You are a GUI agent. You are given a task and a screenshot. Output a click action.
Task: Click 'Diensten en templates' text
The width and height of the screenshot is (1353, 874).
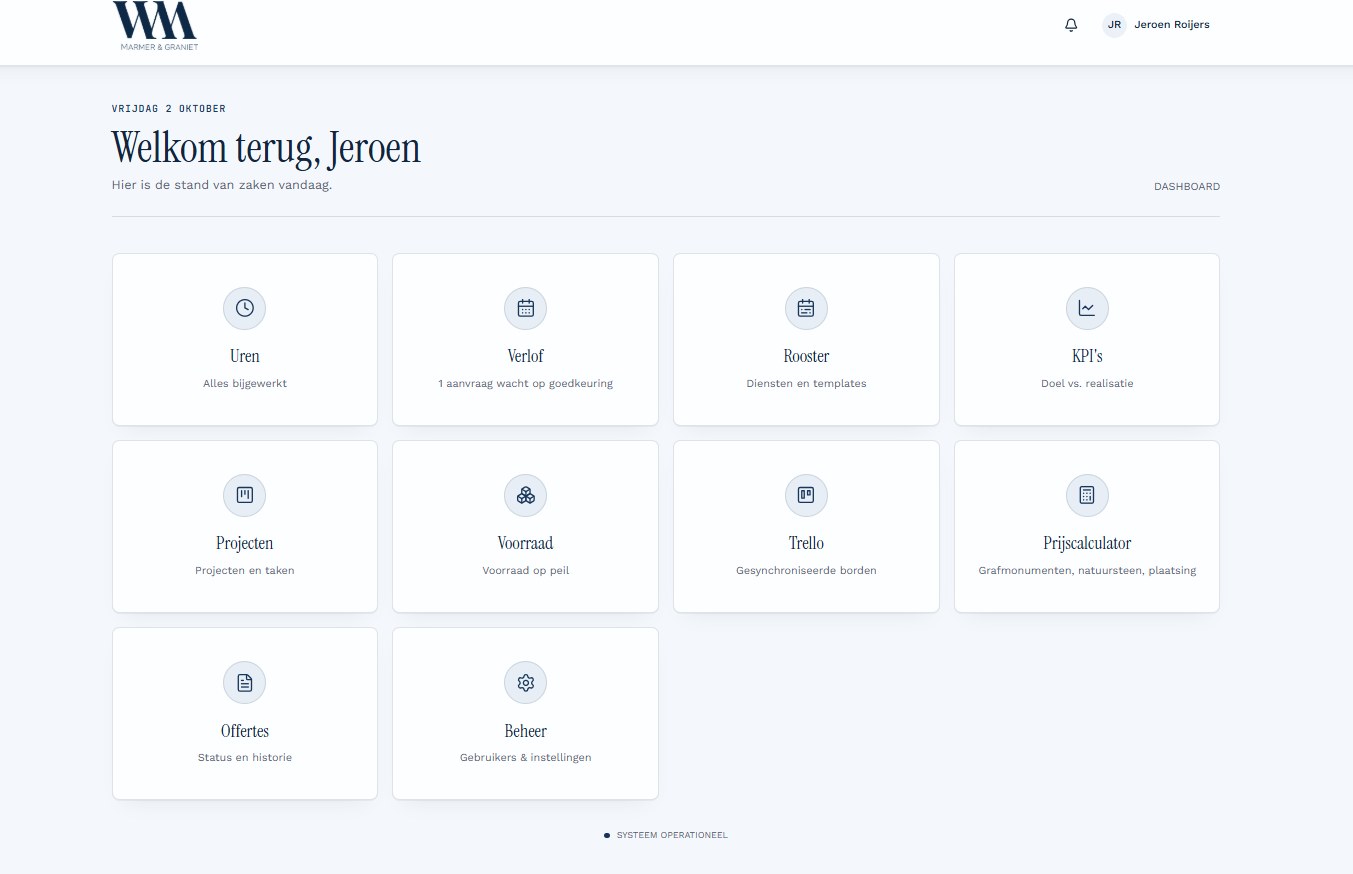pyautogui.click(x=806, y=383)
